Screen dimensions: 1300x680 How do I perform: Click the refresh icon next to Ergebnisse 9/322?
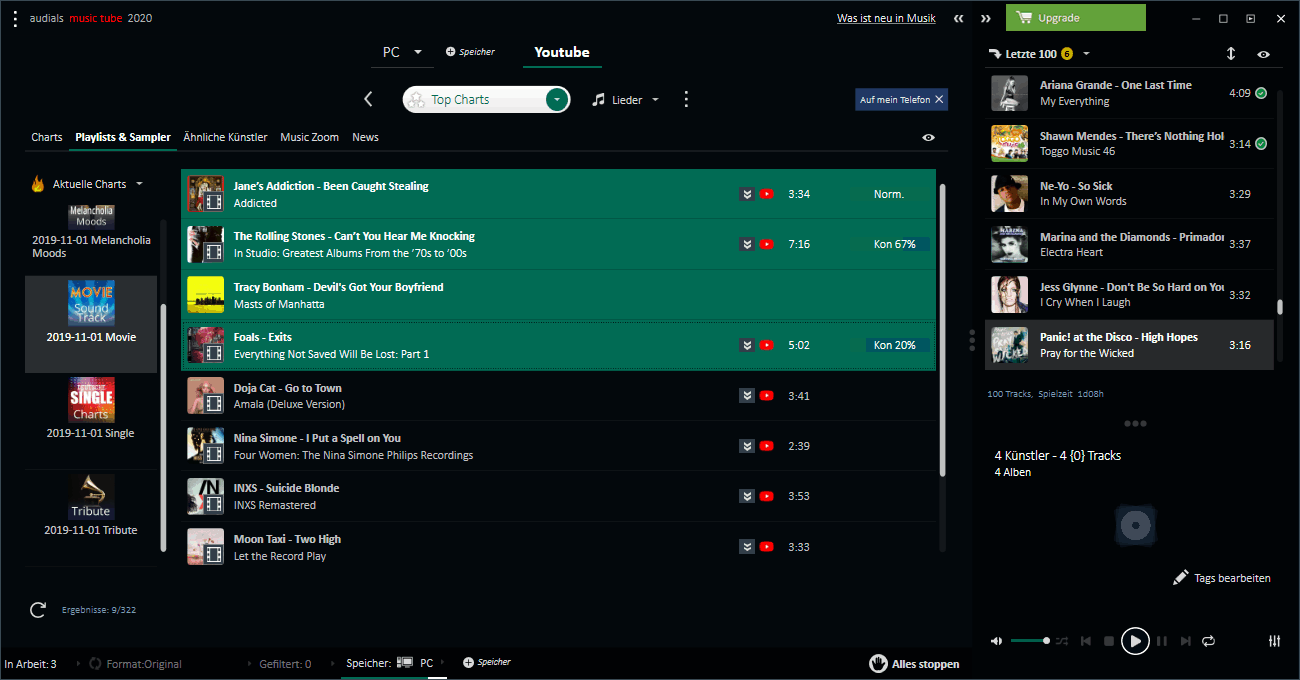[38, 609]
